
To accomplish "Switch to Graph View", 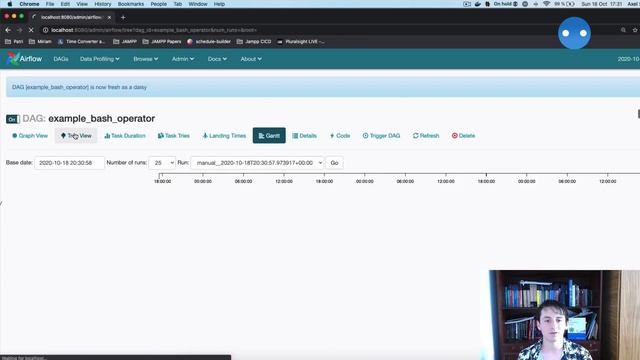I will 30,136.
